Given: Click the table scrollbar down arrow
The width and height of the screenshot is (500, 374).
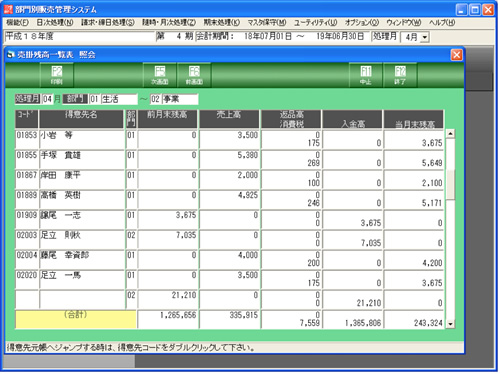Looking at the screenshot, I should (x=450, y=324).
